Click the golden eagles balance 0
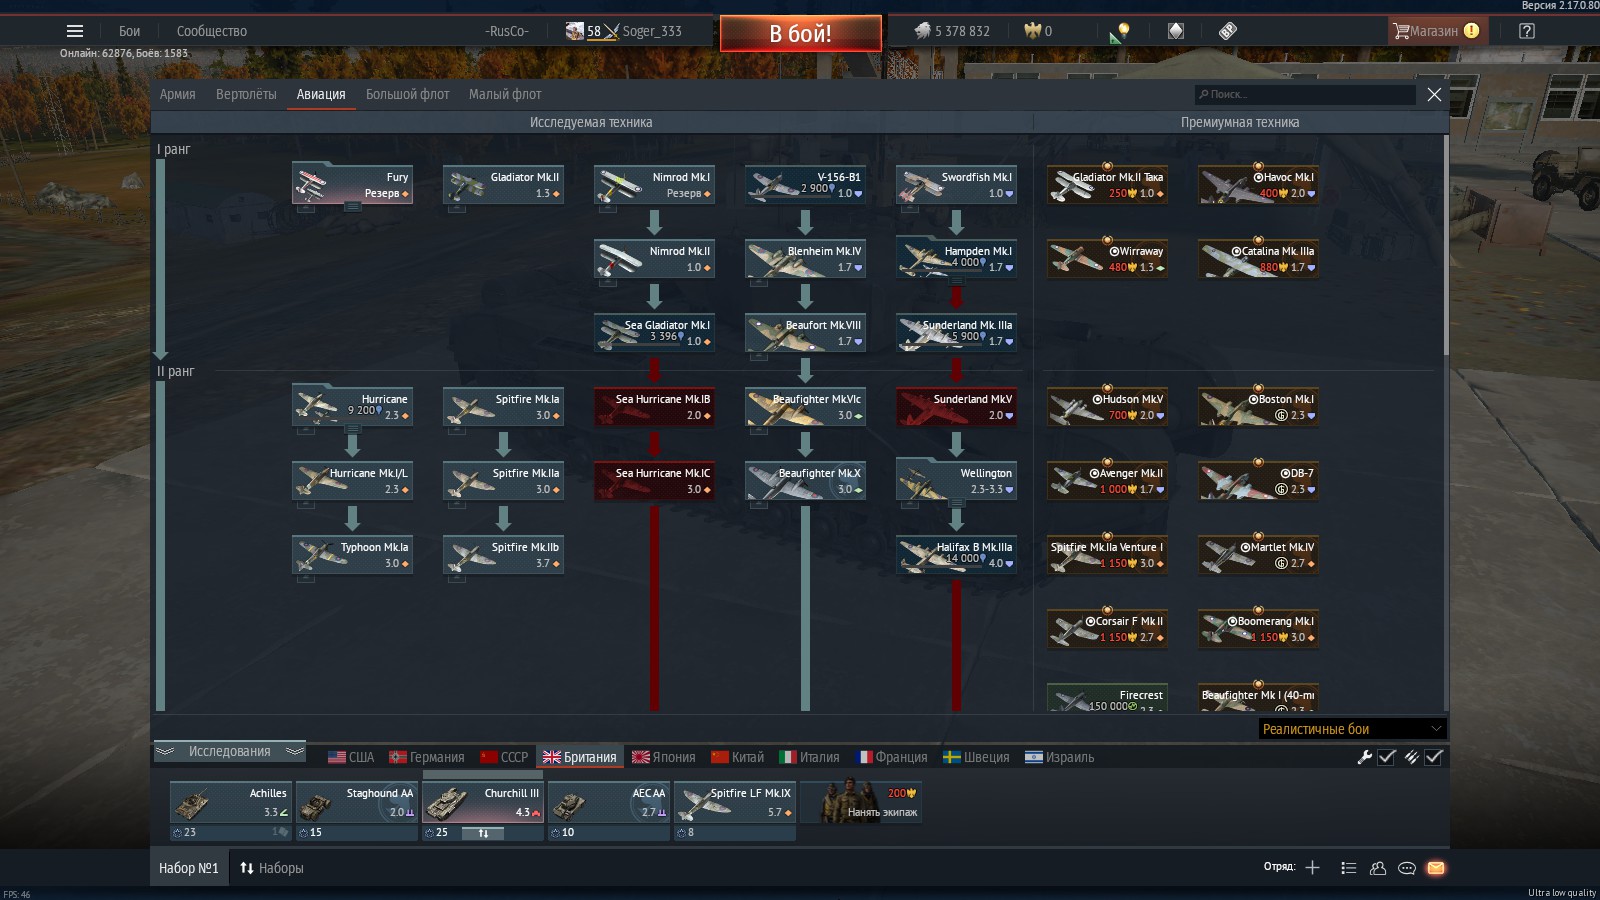Viewport: 1600px width, 900px height. (1038, 31)
